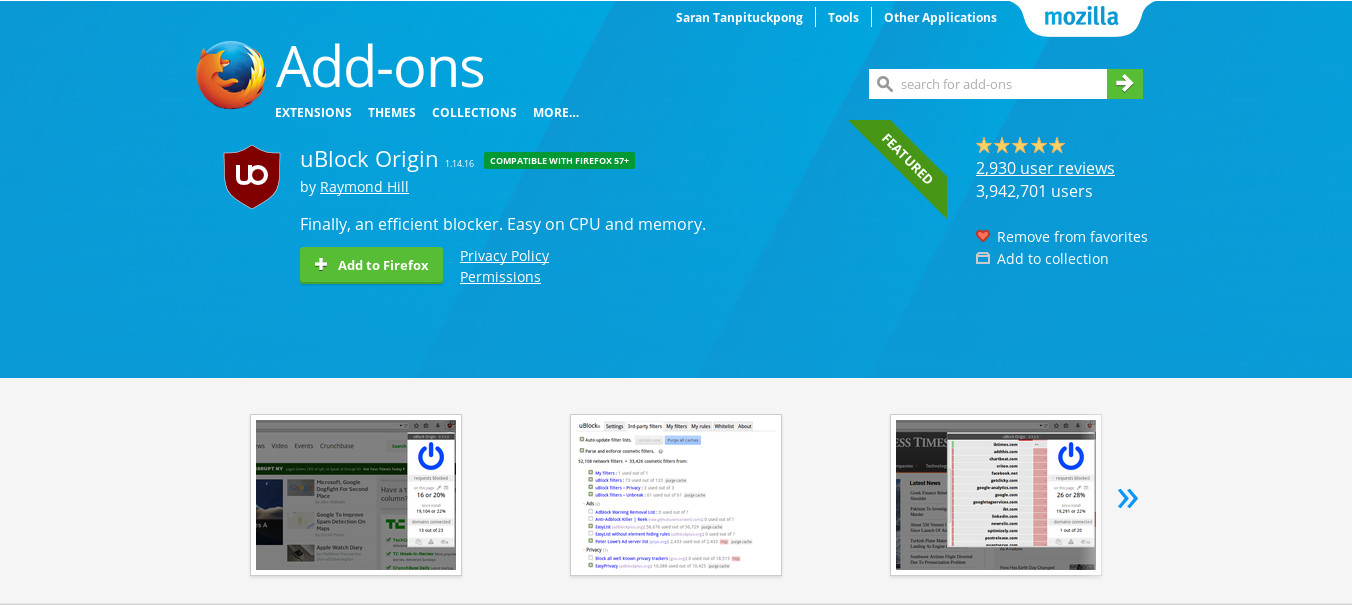This screenshot has width=1352, height=605.
Task: Open the Collections menu
Action: [x=474, y=113]
